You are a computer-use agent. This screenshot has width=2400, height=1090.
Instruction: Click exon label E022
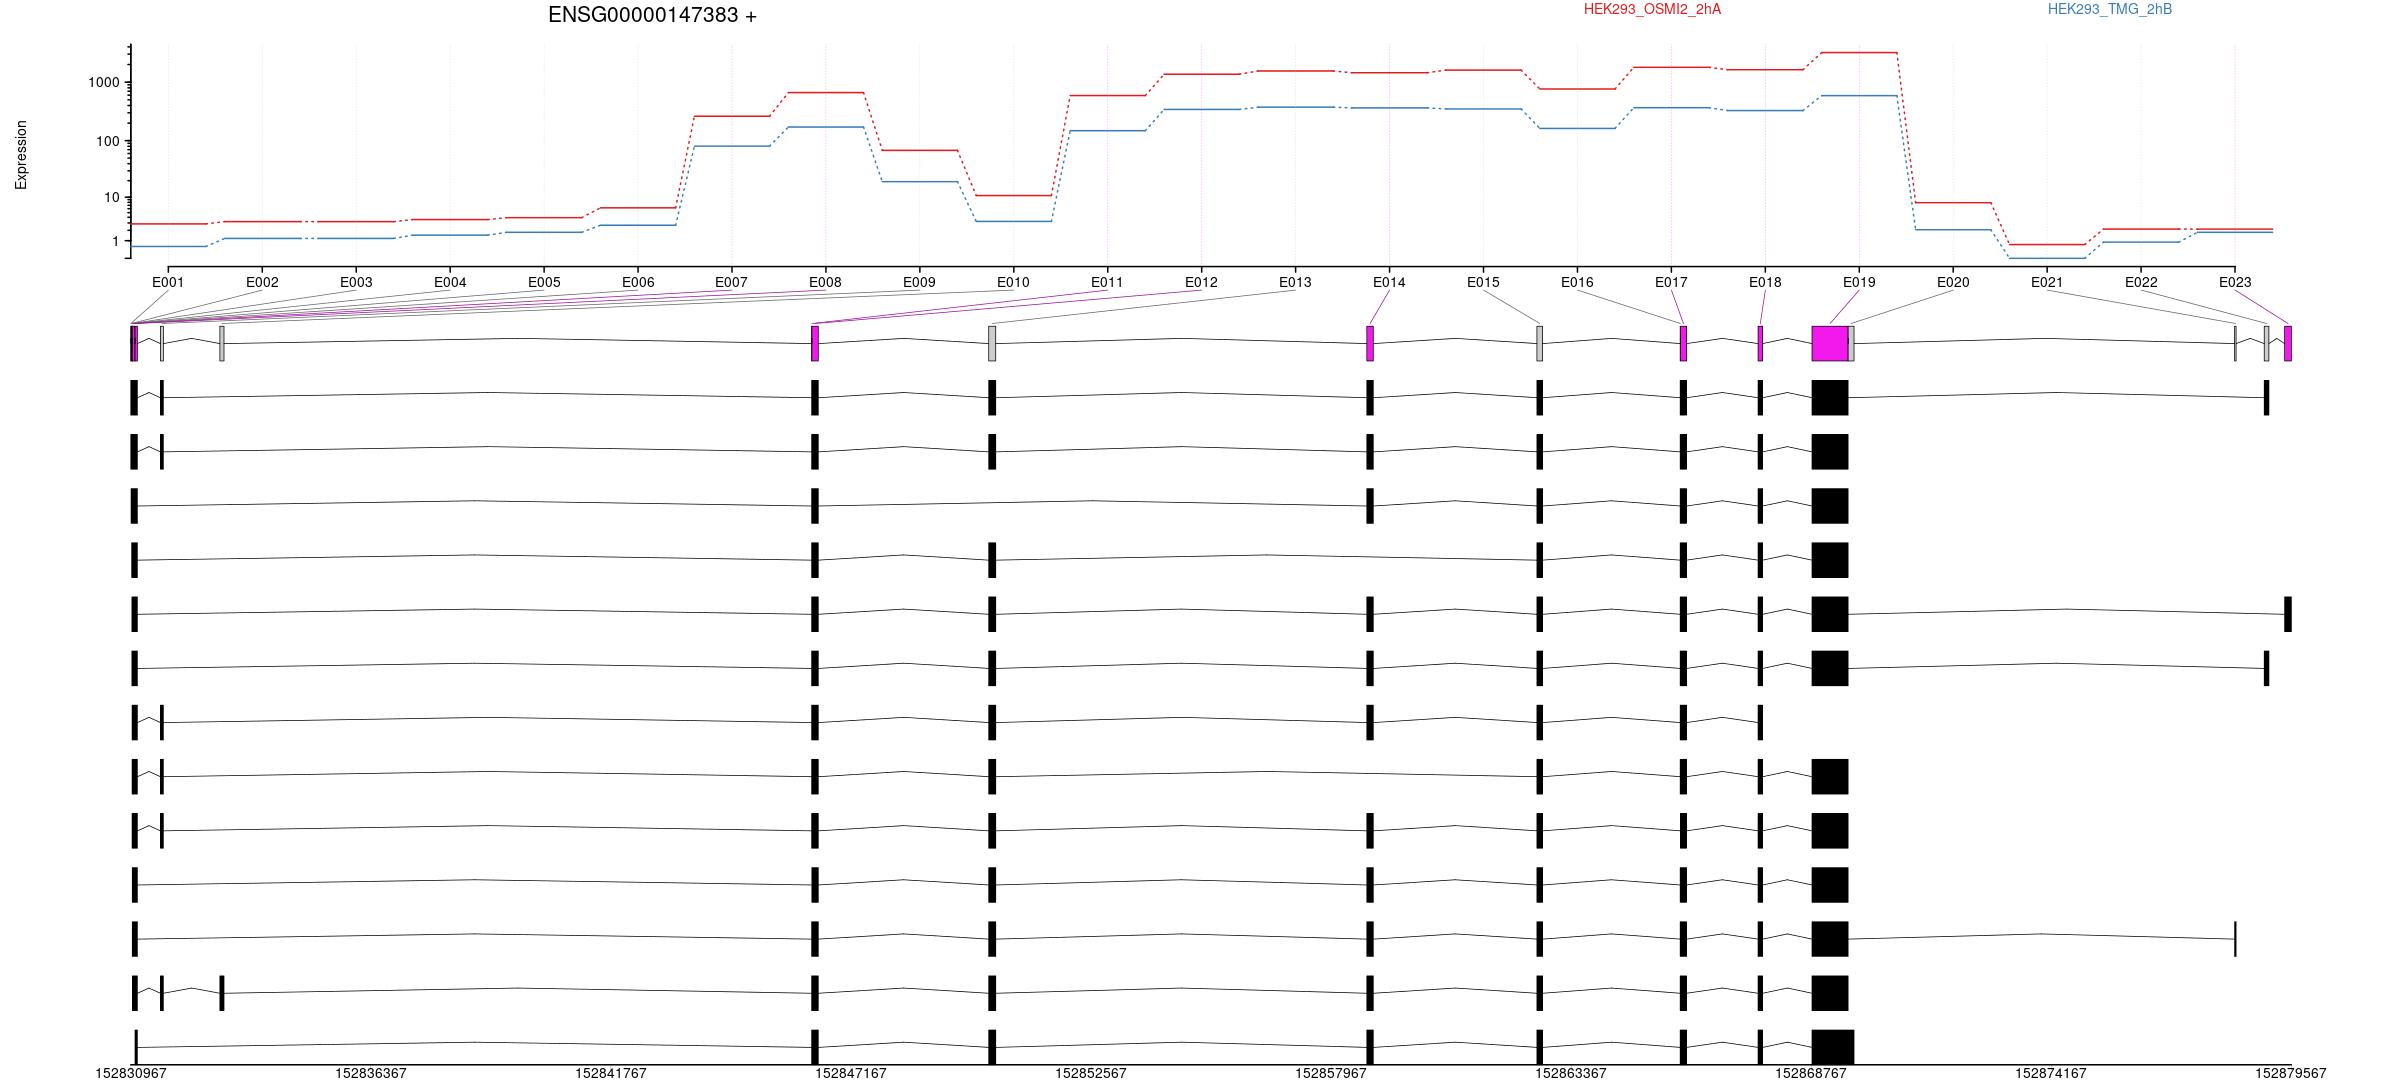(x=2141, y=282)
